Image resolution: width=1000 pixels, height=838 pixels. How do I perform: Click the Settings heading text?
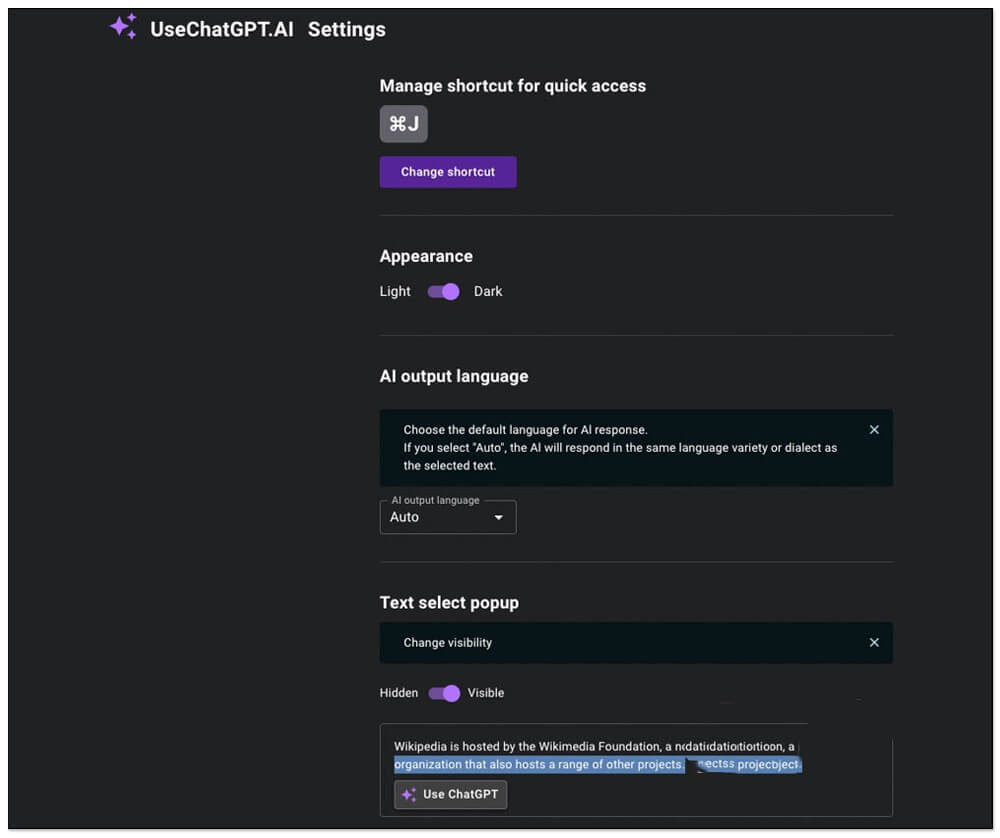347,29
